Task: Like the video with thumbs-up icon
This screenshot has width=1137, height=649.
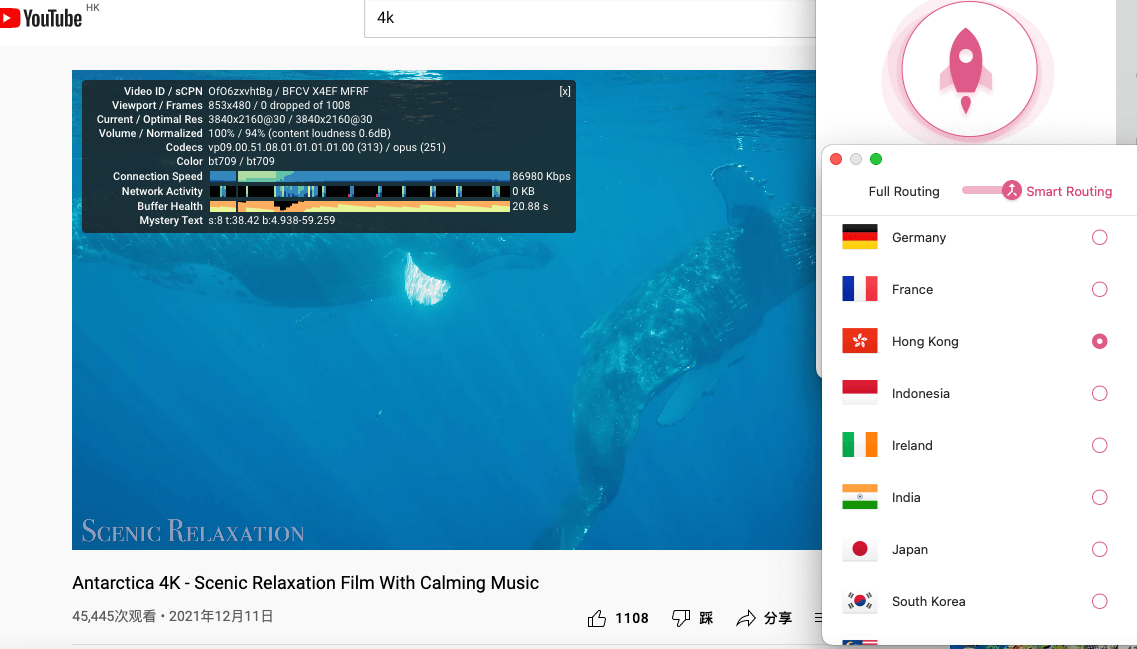Action: click(597, 619)
